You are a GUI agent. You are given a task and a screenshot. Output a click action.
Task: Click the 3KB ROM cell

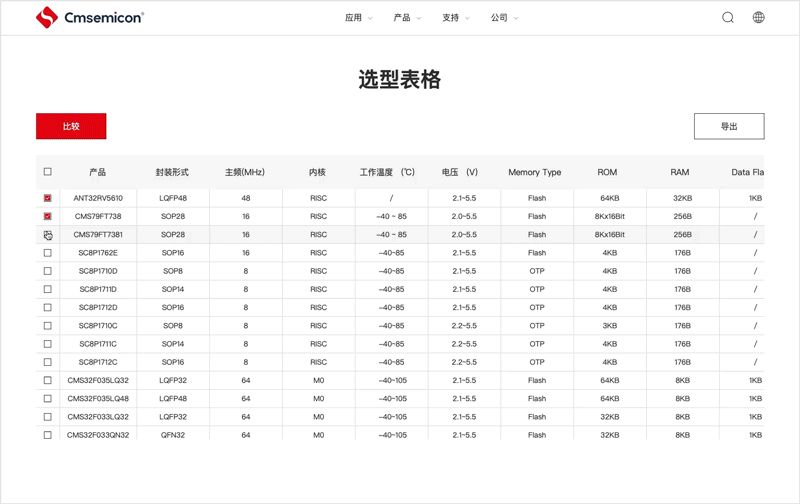(610, 325)
